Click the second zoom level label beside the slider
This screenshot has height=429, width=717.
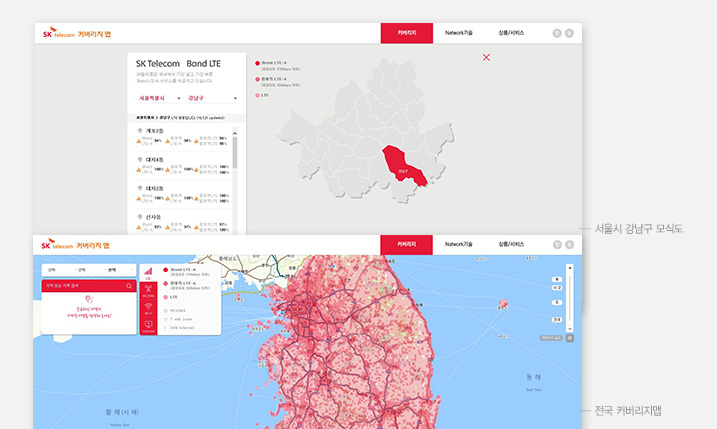pos(556,288)
